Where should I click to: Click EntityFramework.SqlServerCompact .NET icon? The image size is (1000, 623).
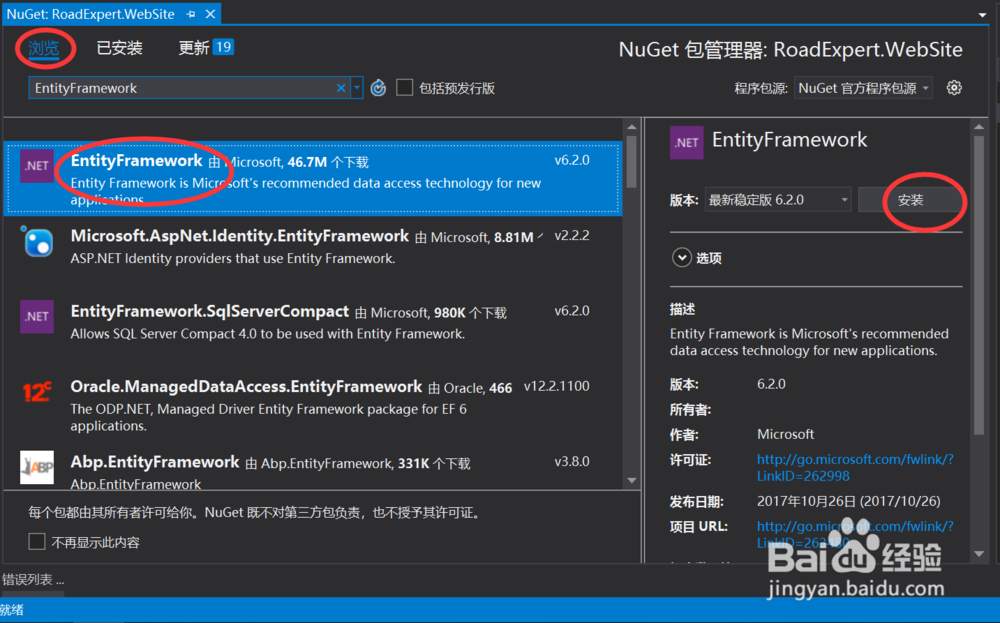click(36, 316)
